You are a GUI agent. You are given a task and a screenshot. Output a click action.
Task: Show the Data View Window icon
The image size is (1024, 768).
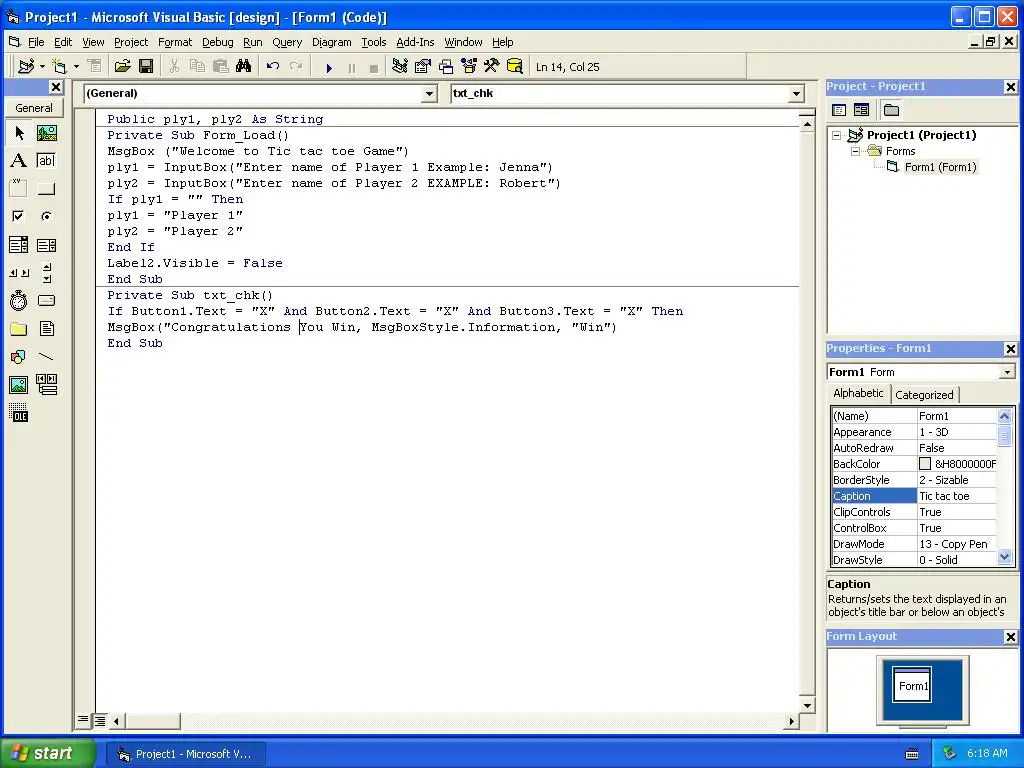[515, 66]
